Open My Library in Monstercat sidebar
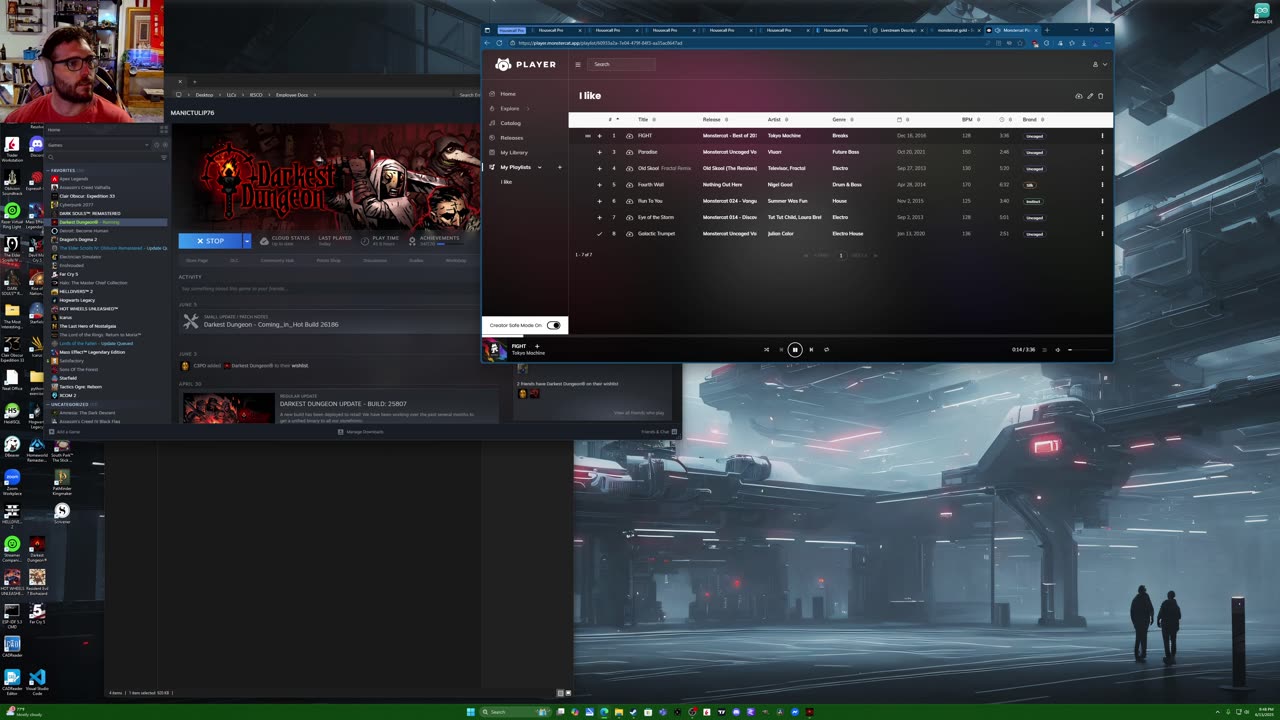This screenshot has width=1280, height=720. (513, 152)
